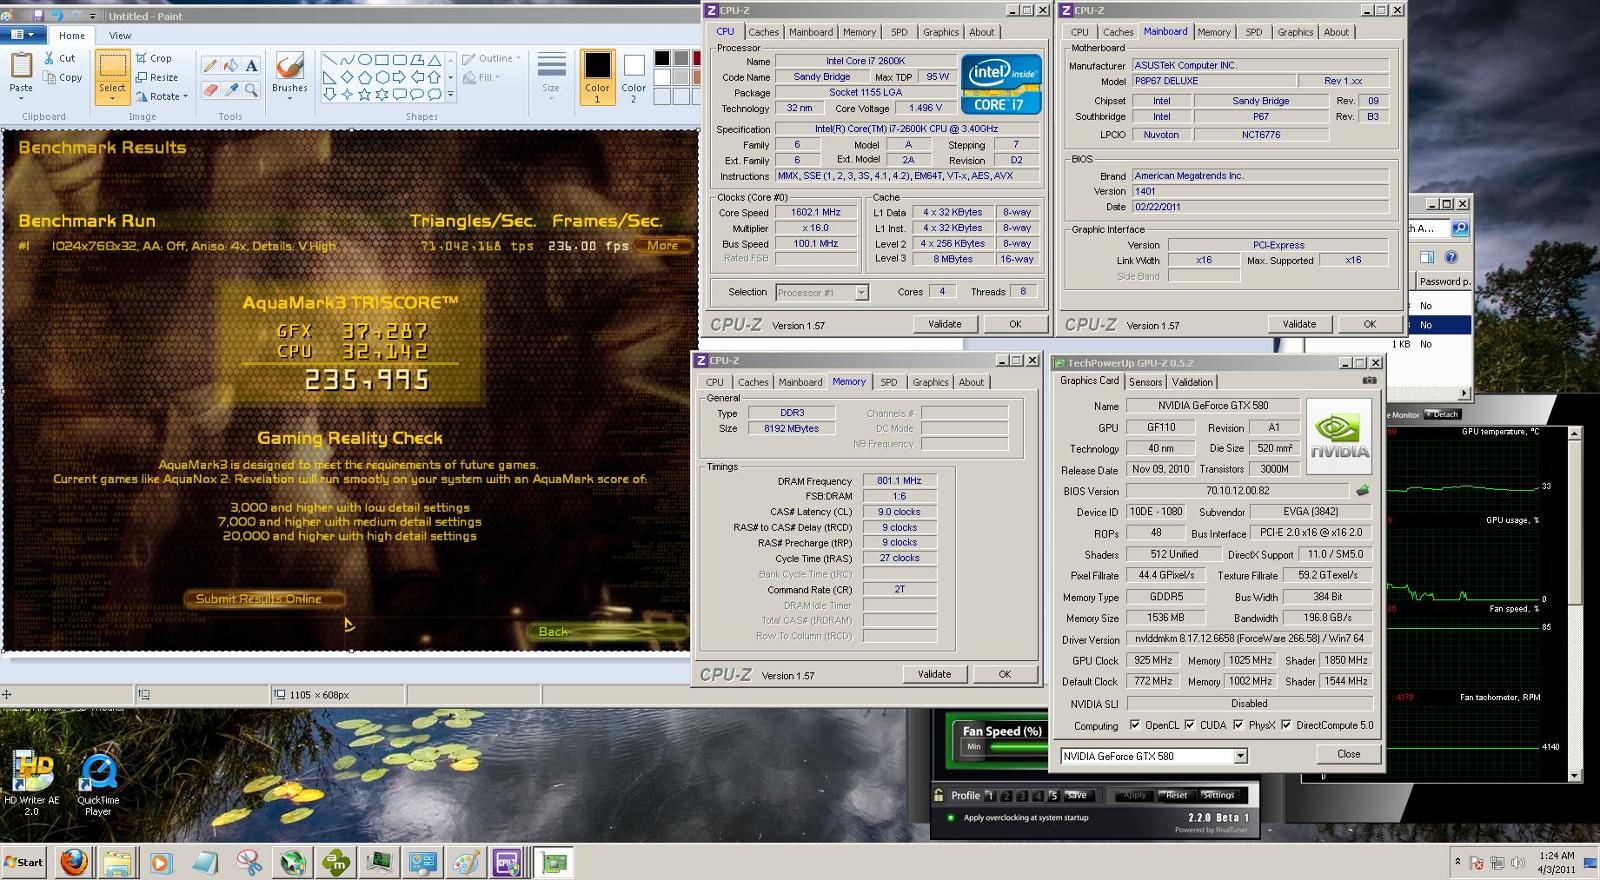Select the oval shape in Shapes gallery

365,60
